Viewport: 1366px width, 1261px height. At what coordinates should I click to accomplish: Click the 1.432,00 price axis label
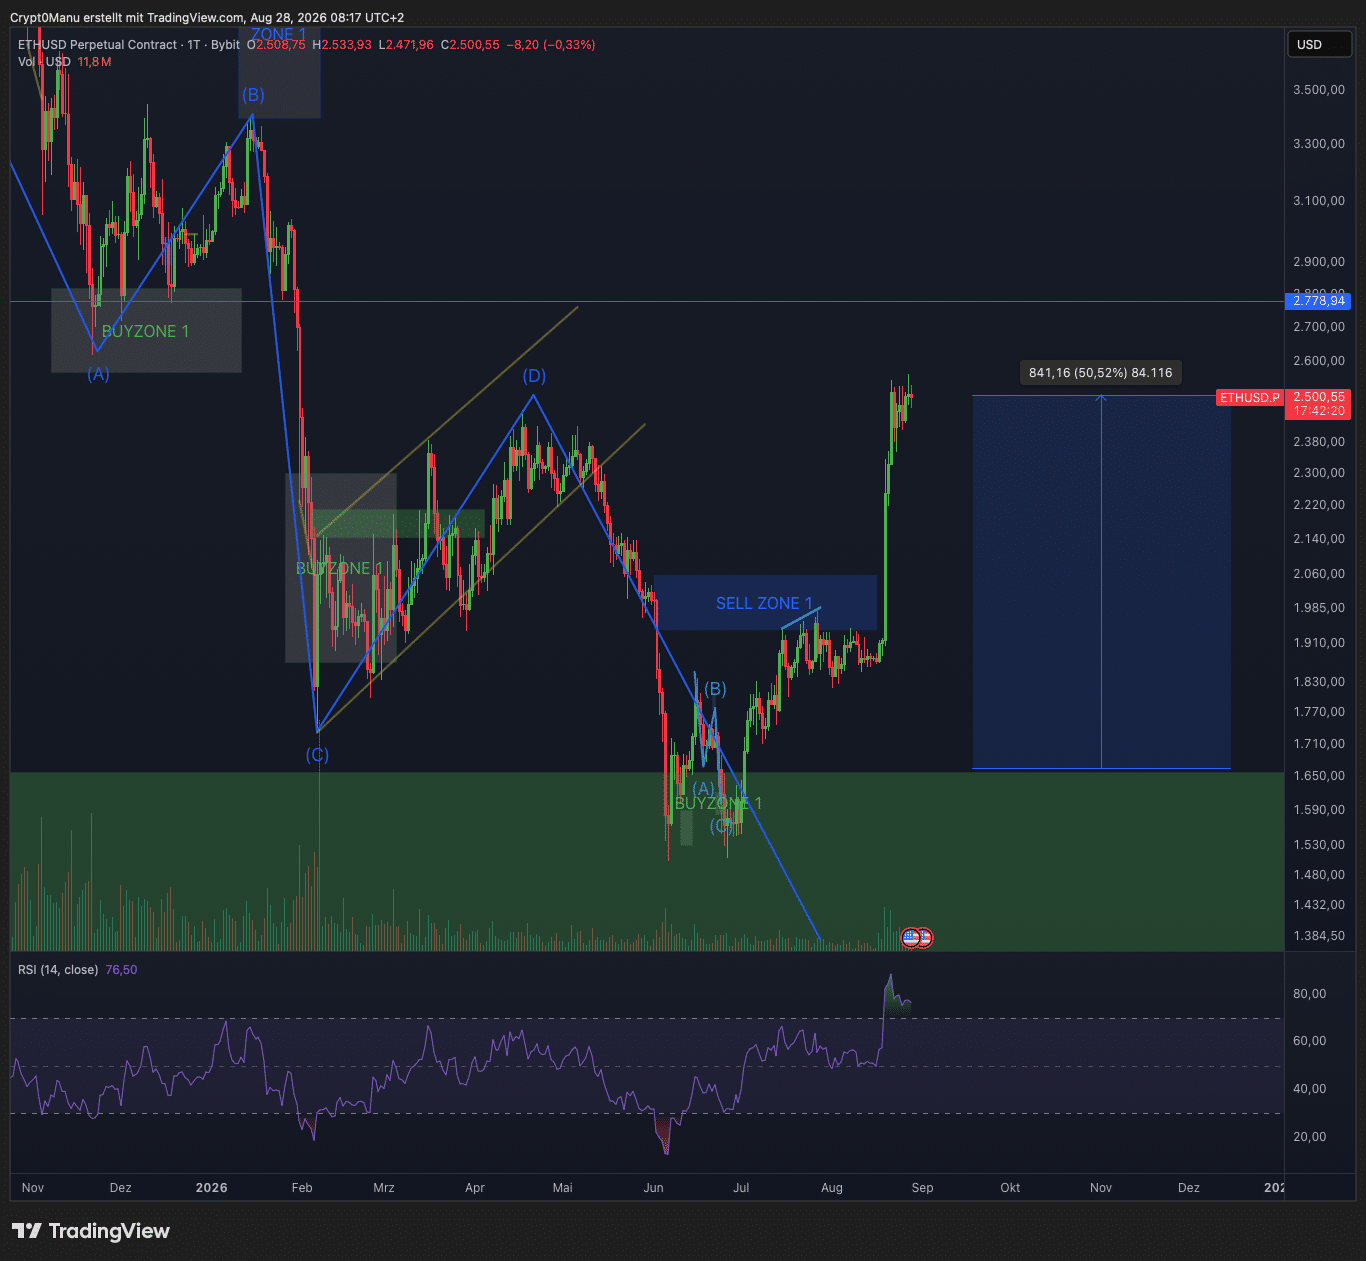click(1319, 905)
